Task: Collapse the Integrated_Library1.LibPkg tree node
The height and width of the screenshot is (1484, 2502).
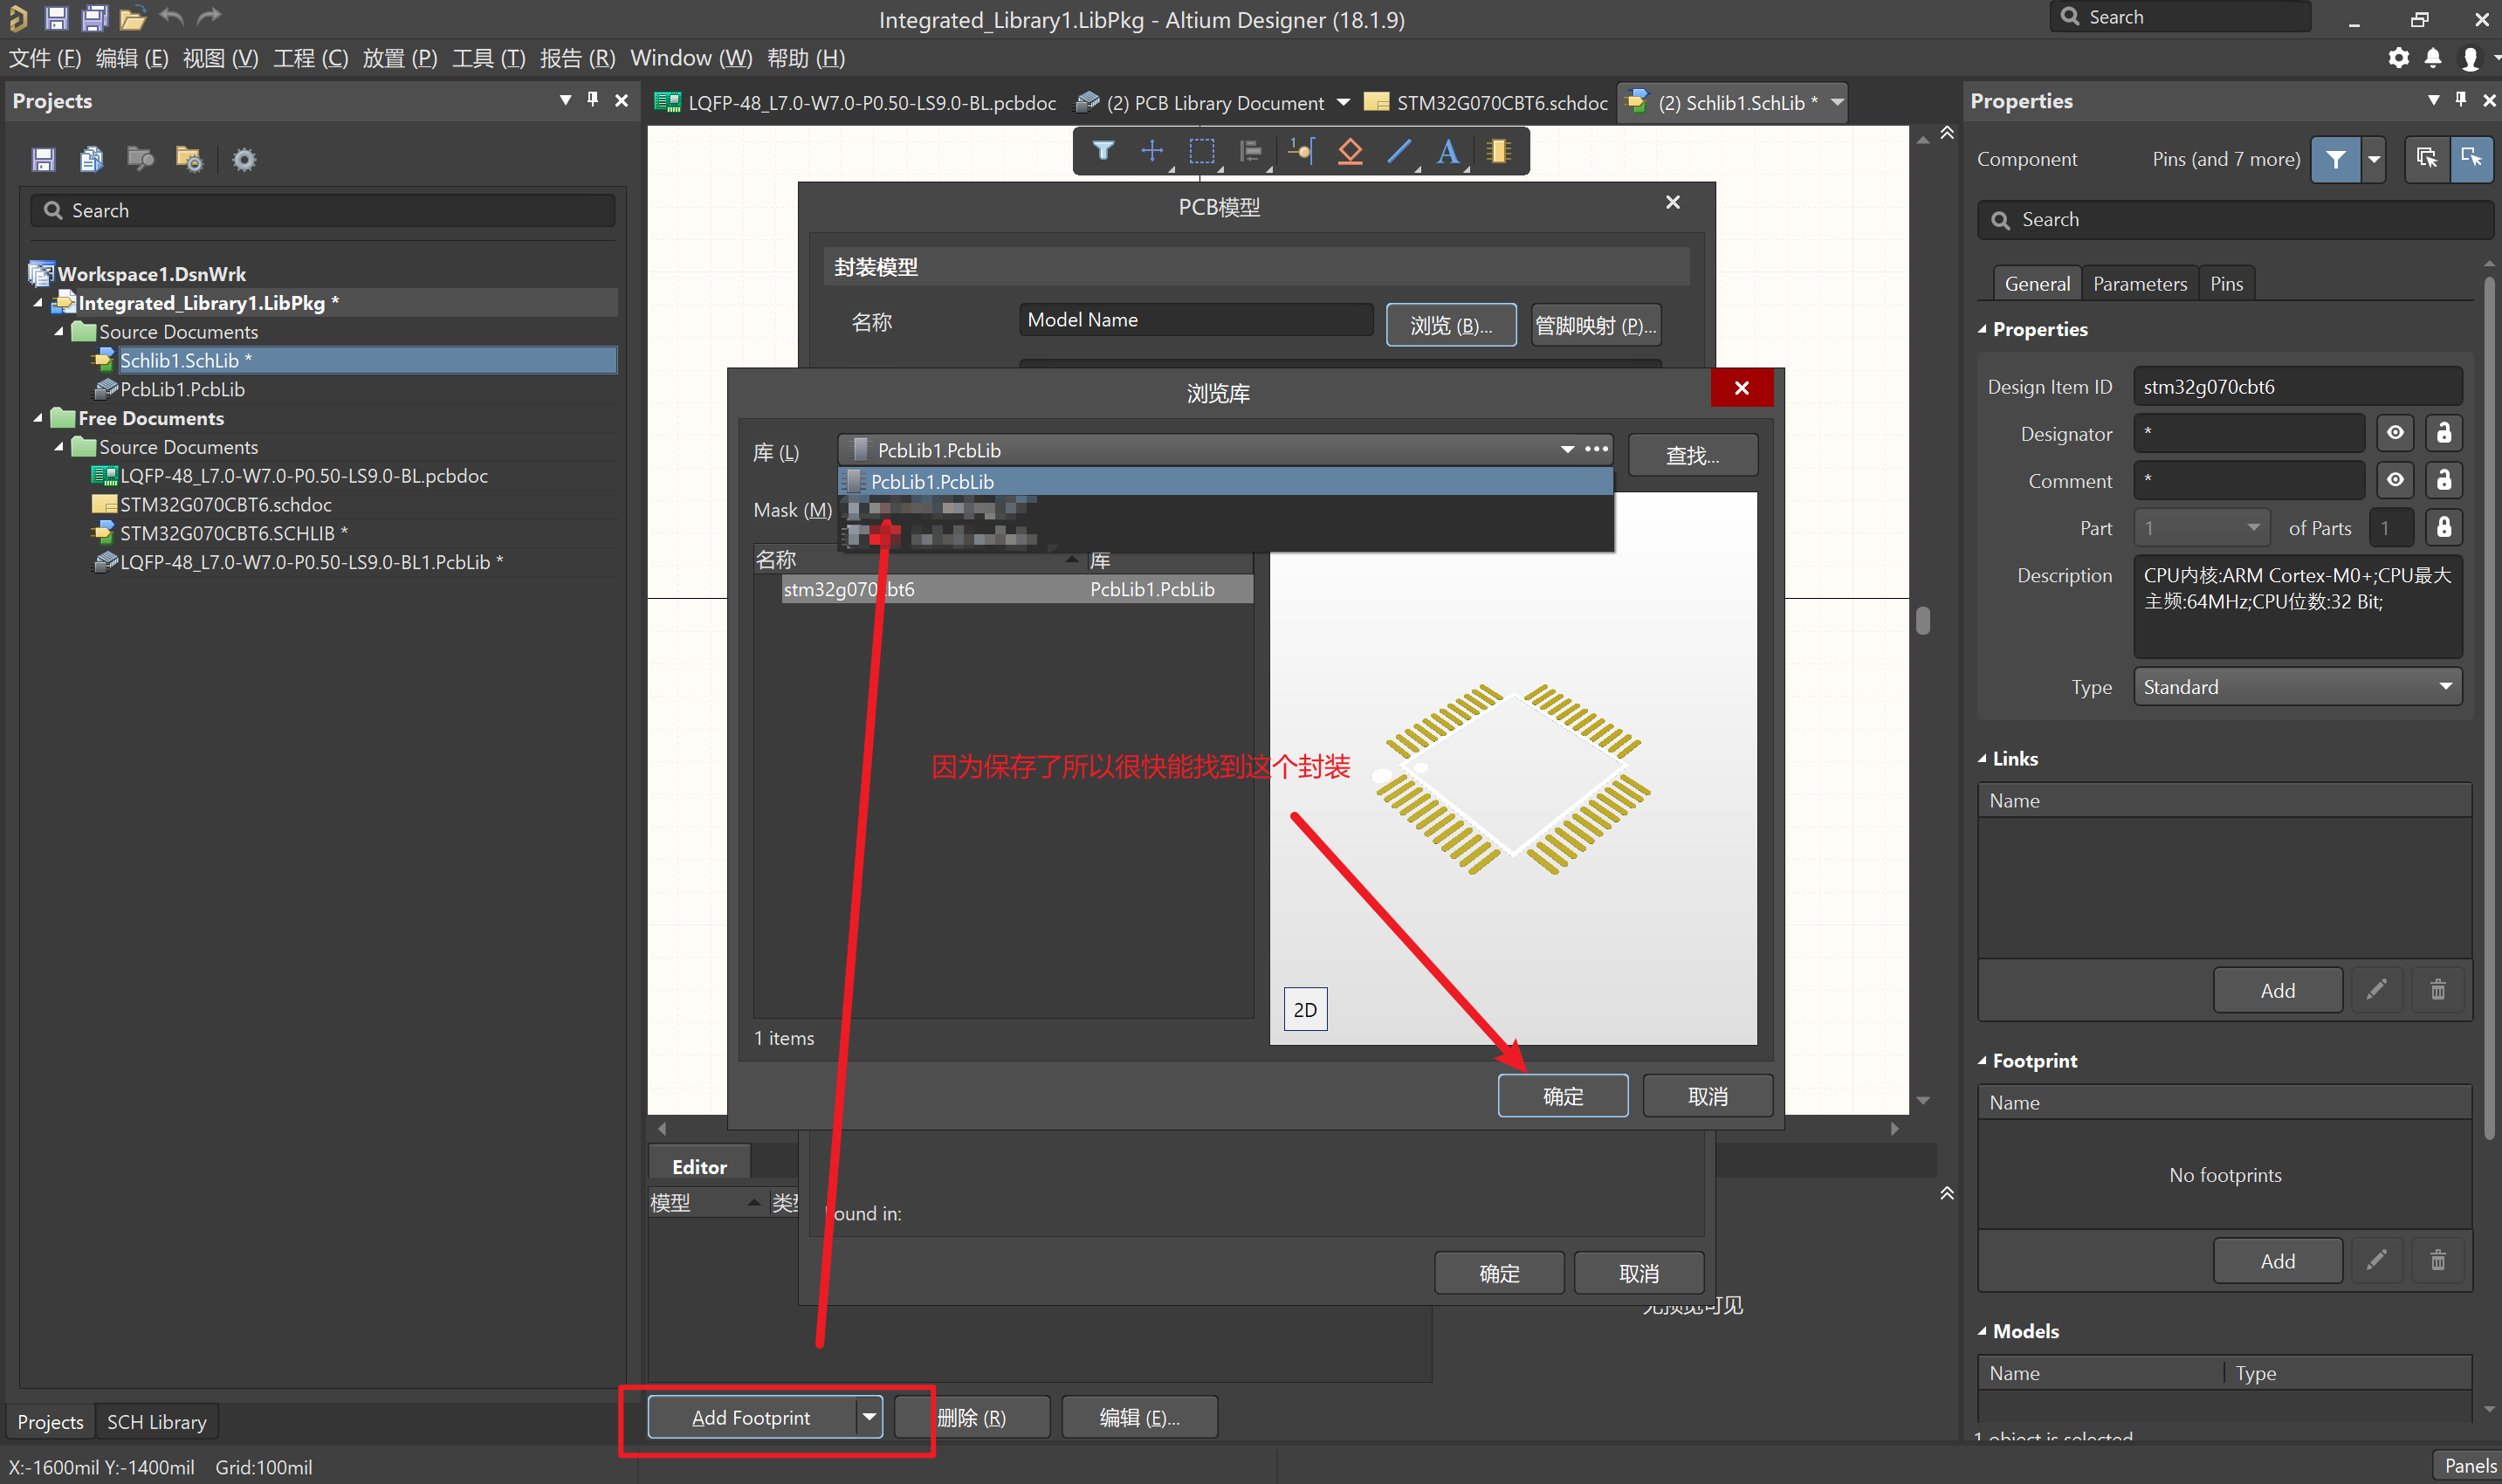Action: click(x=38, y=302)
